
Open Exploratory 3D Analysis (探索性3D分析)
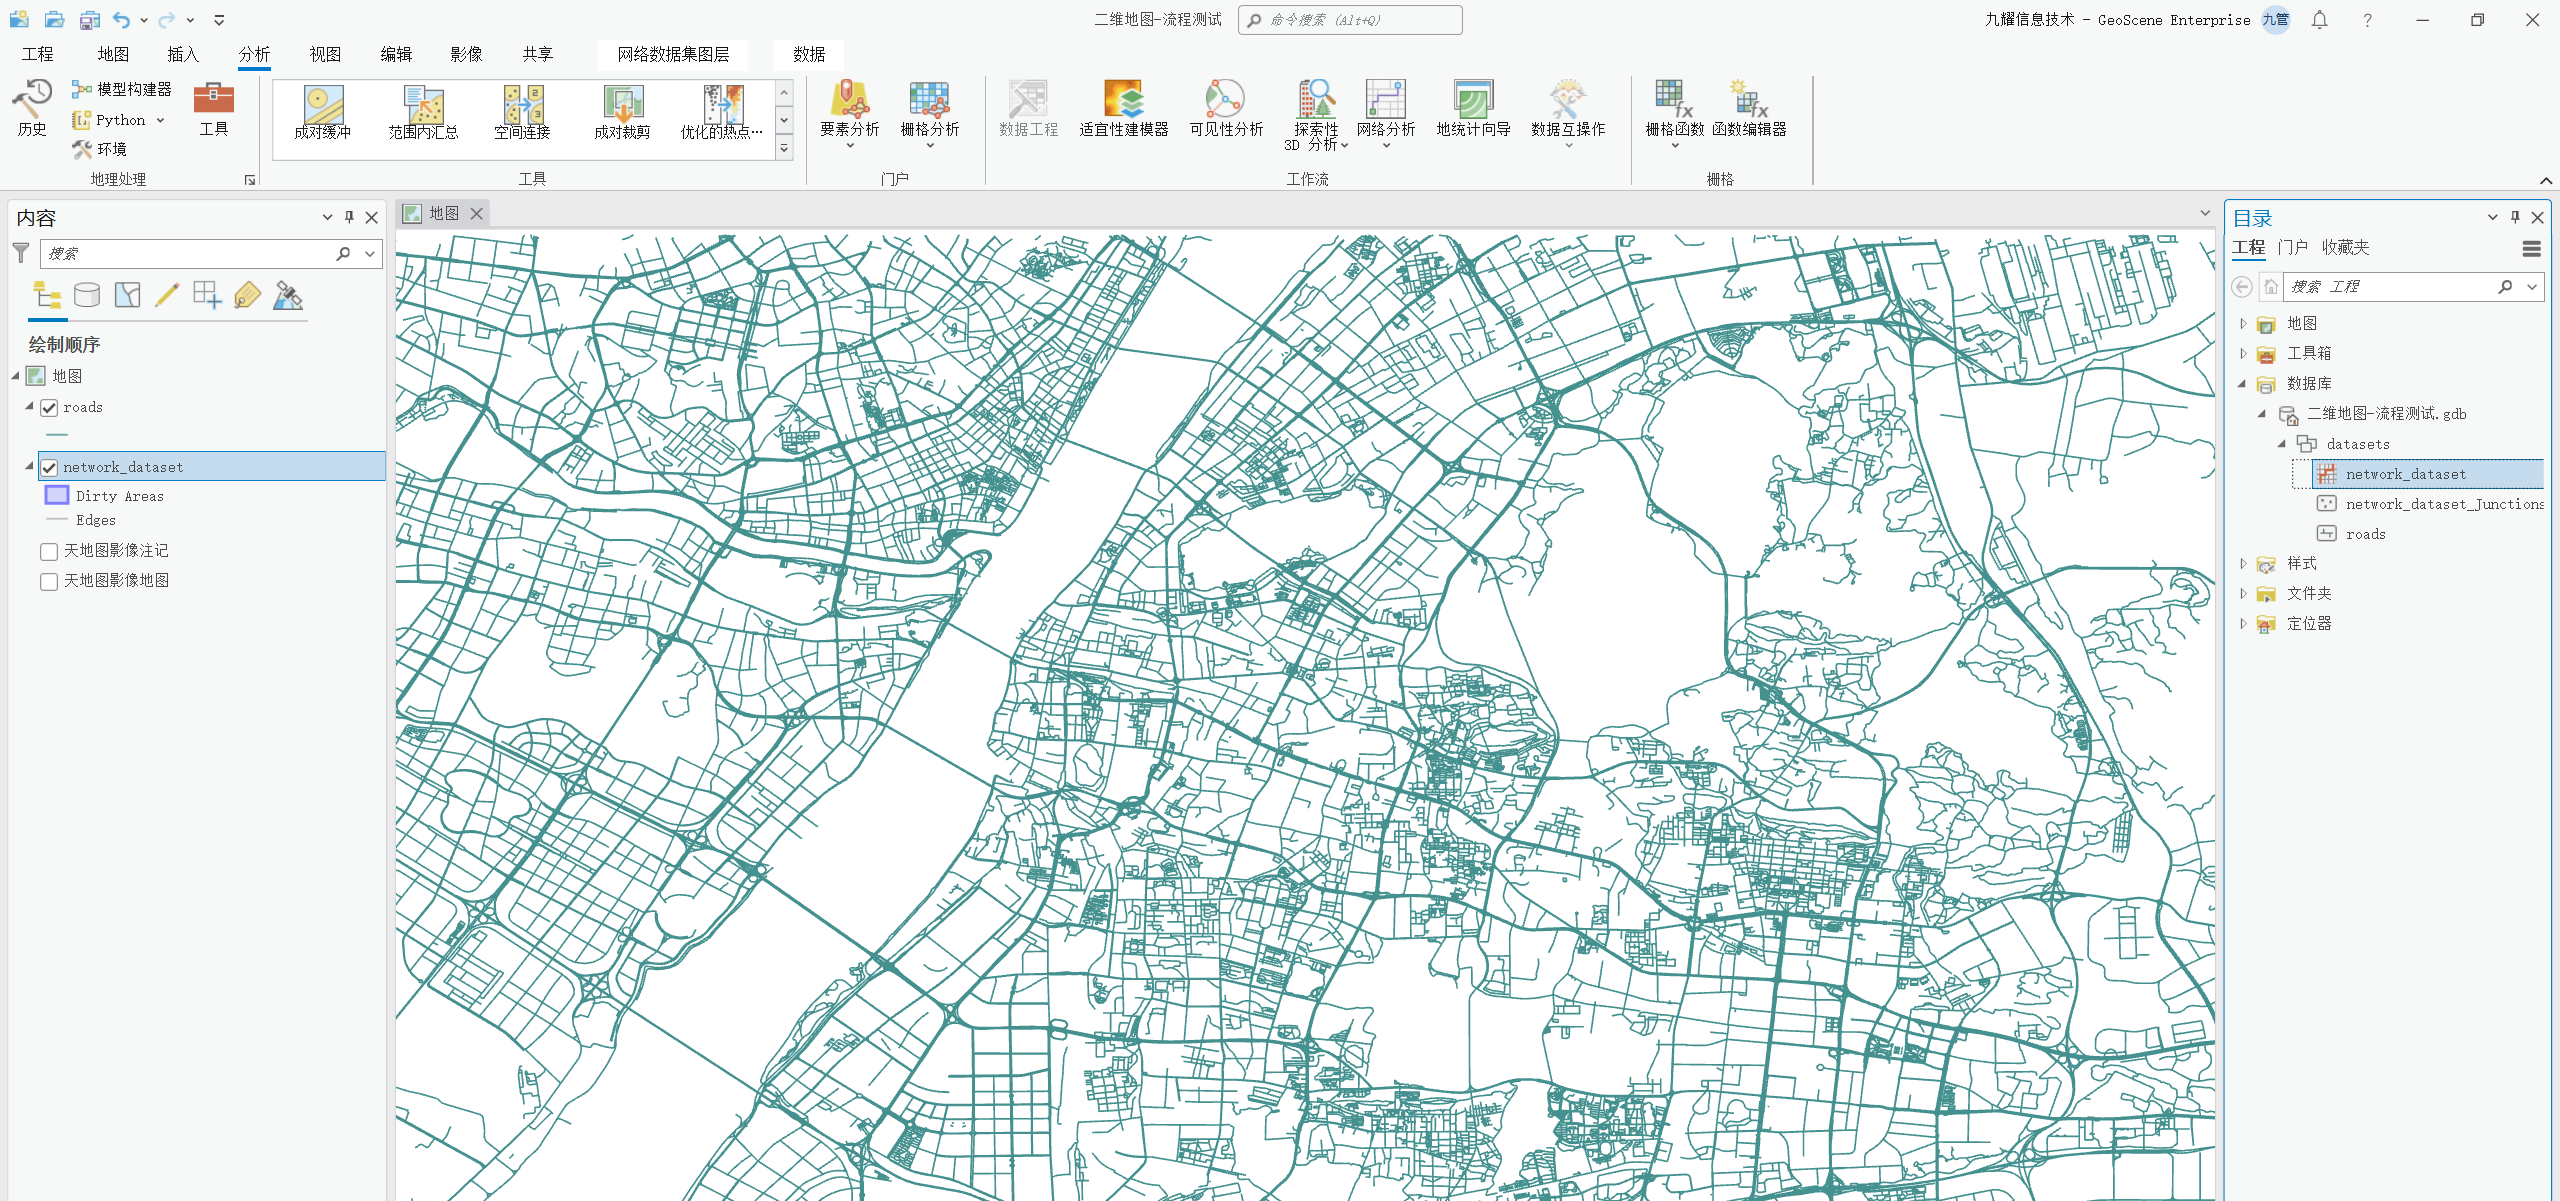1316,115
